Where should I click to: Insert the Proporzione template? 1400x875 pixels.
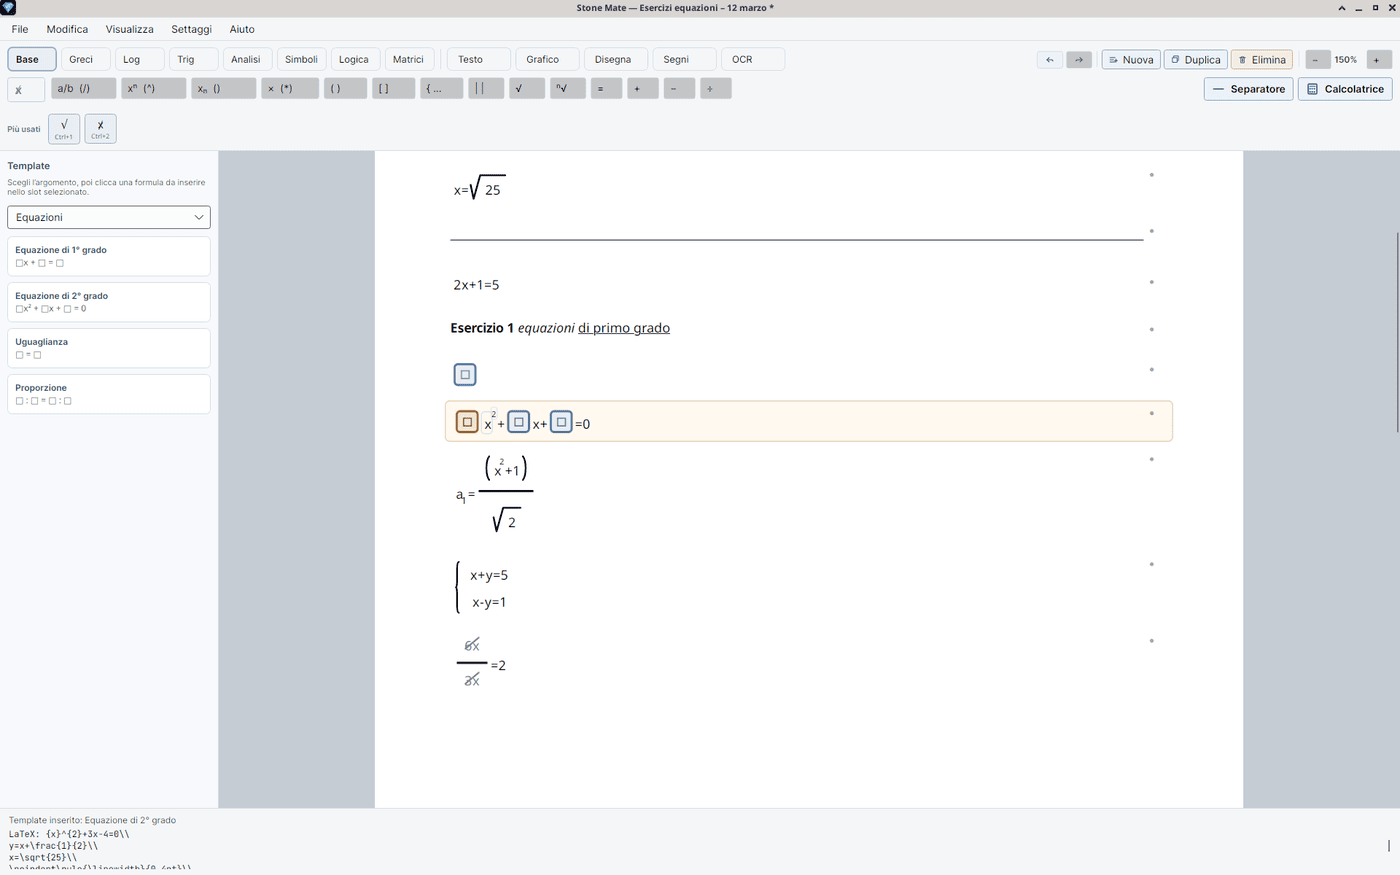click(109, 394)
